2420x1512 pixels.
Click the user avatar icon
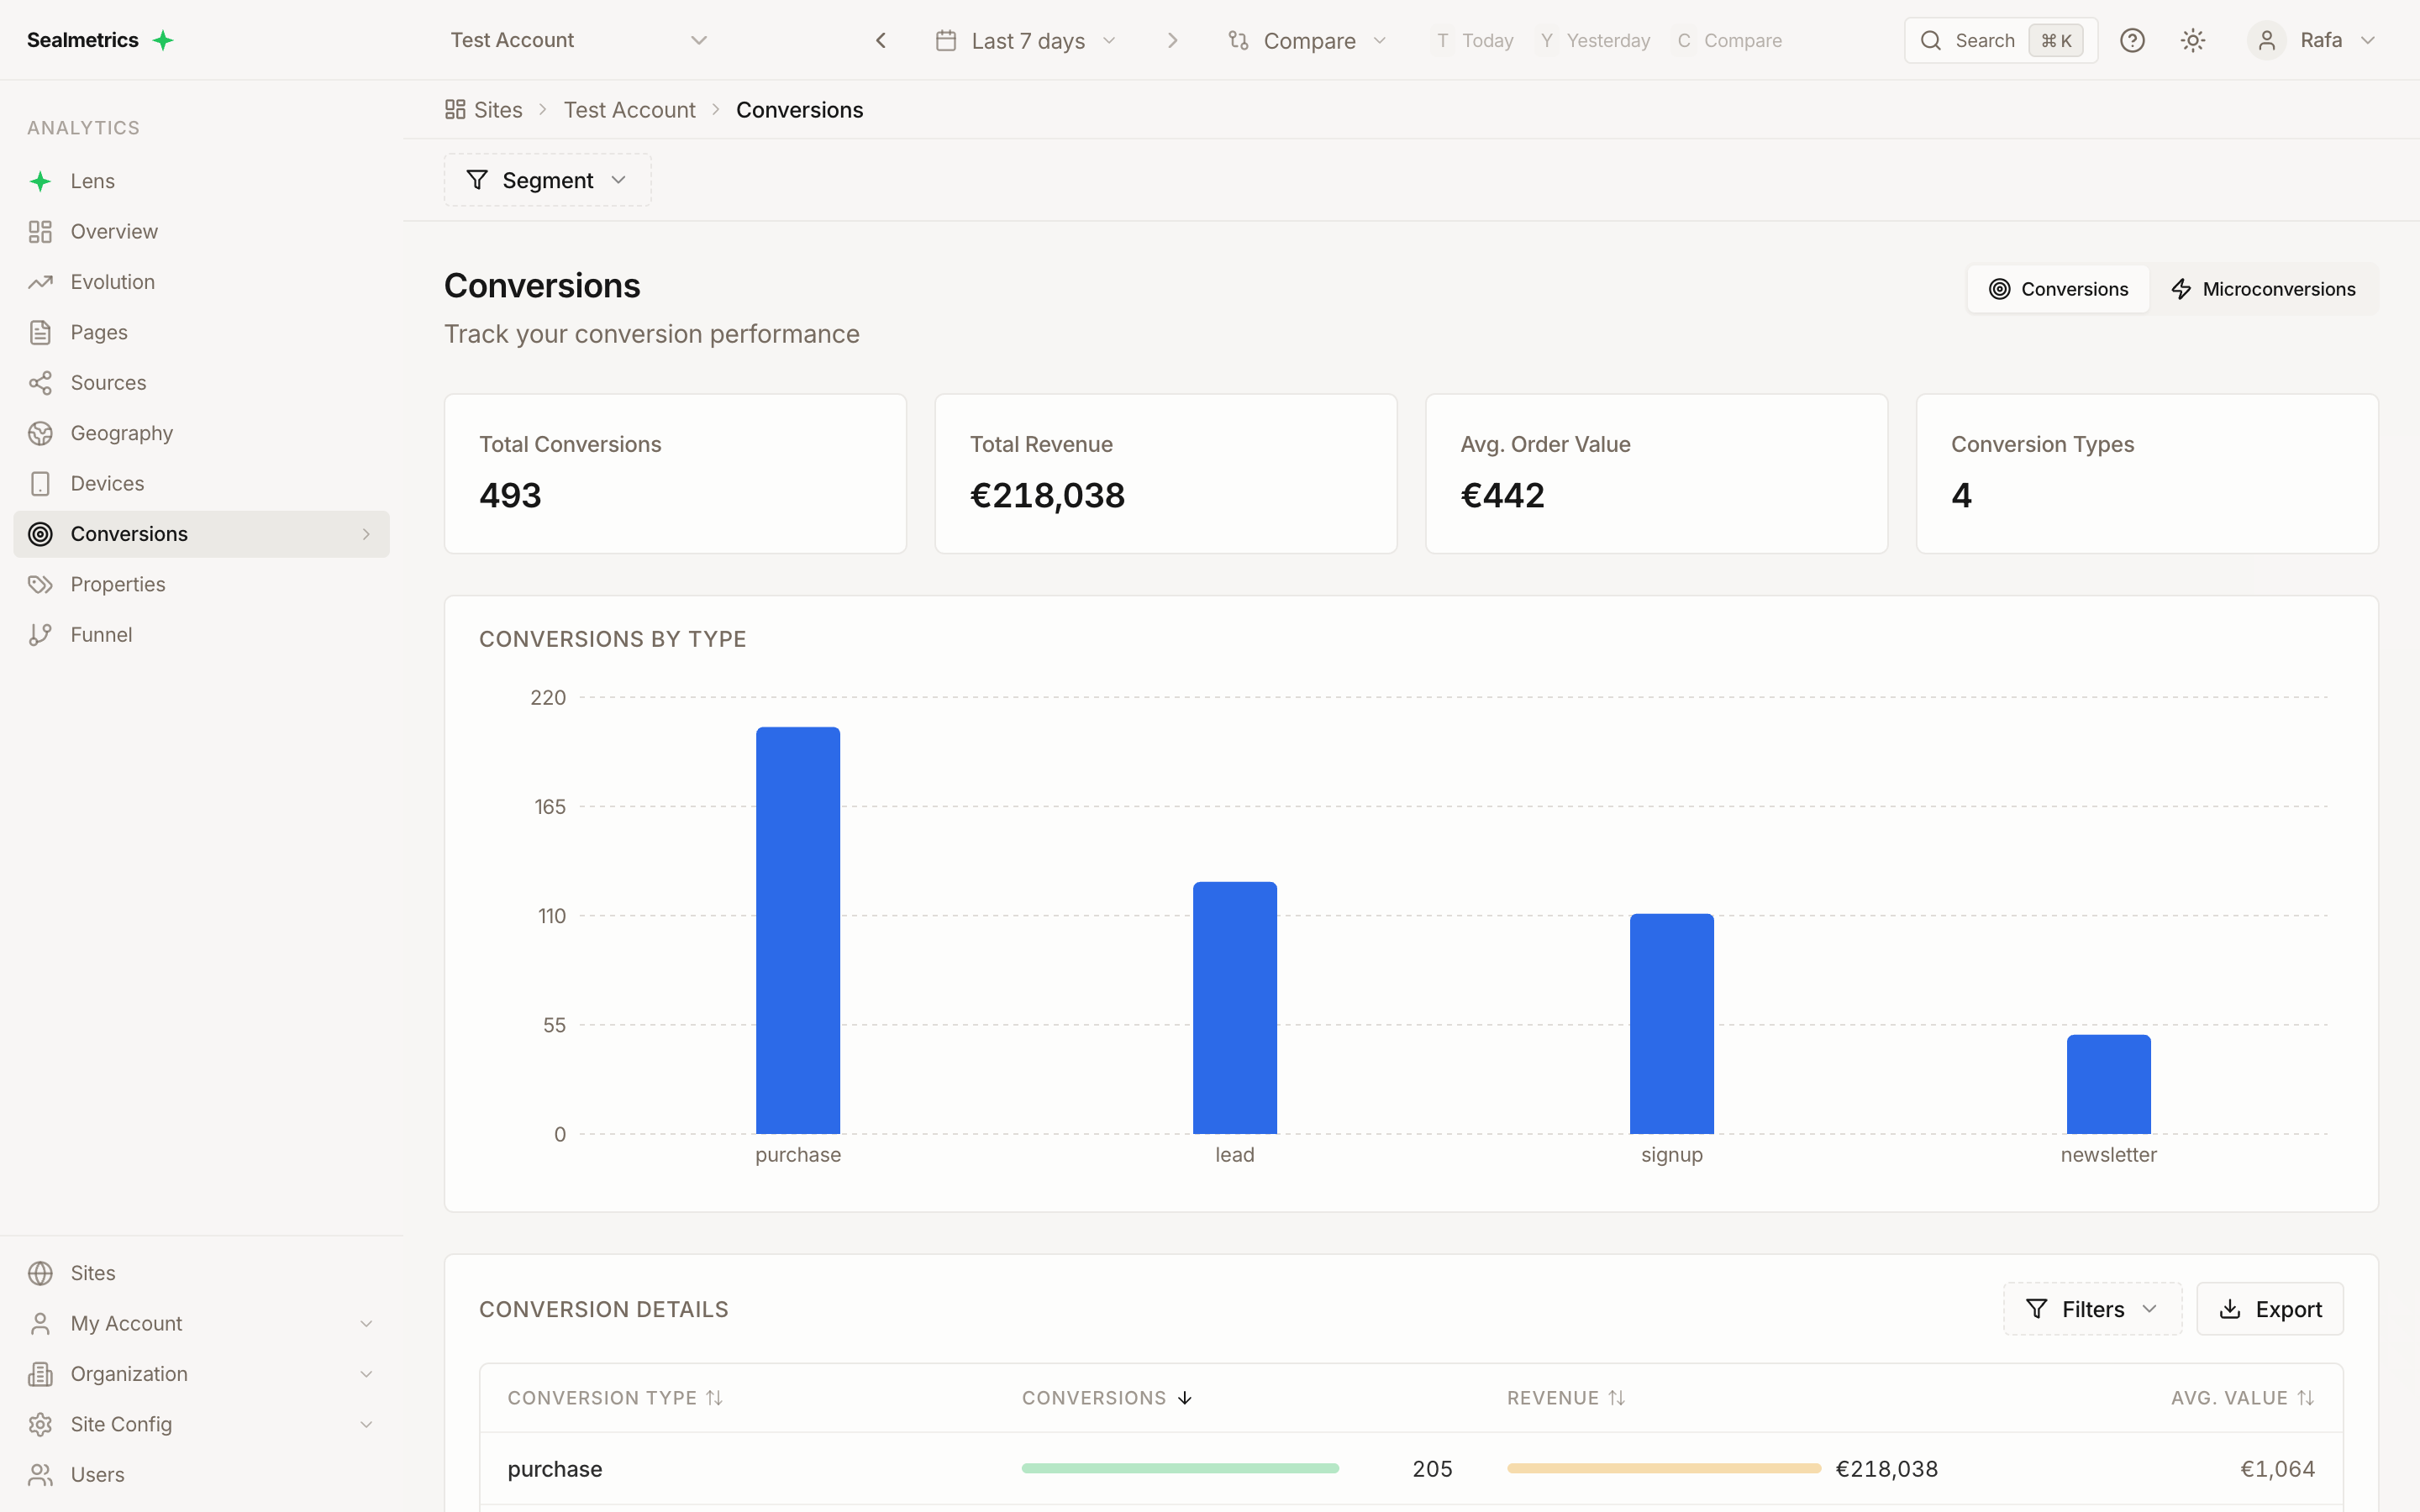click(x=2267, y=40)
